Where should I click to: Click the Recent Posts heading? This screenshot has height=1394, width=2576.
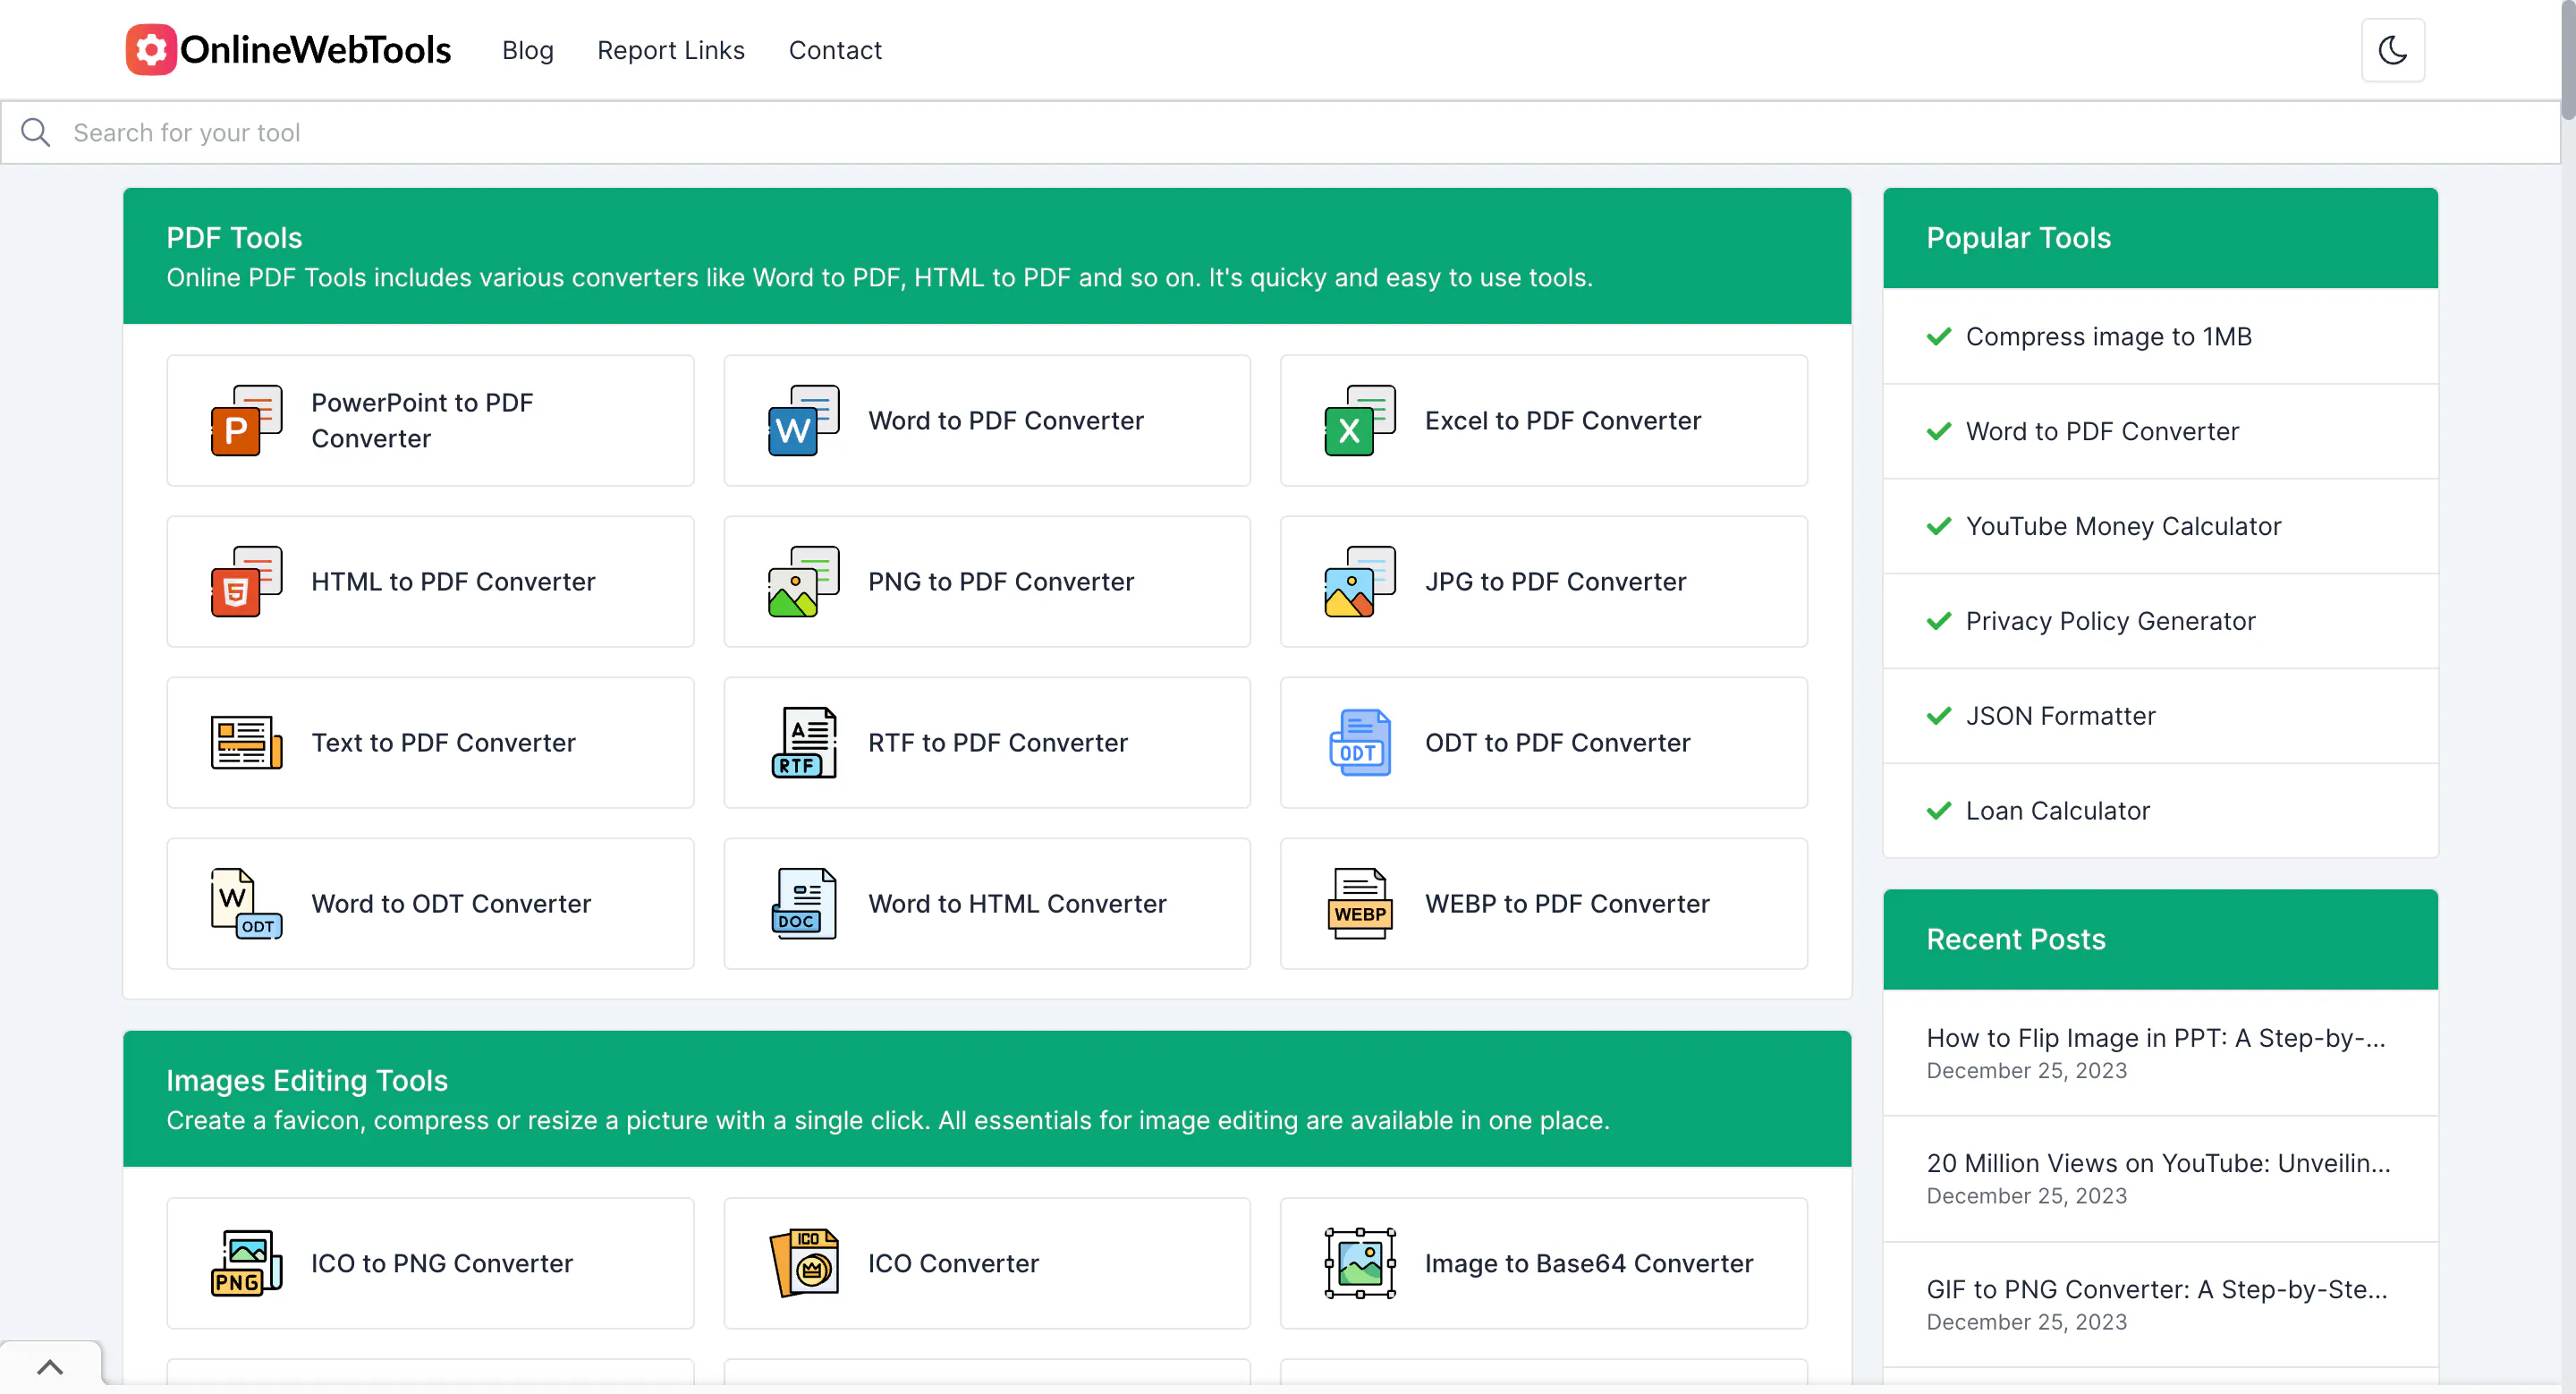2015,940
